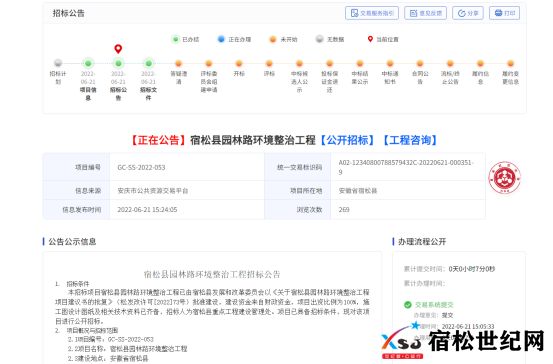553x364 pixels.
Task: Open the 交易服务指引 guide button
Action: [372, 13]
